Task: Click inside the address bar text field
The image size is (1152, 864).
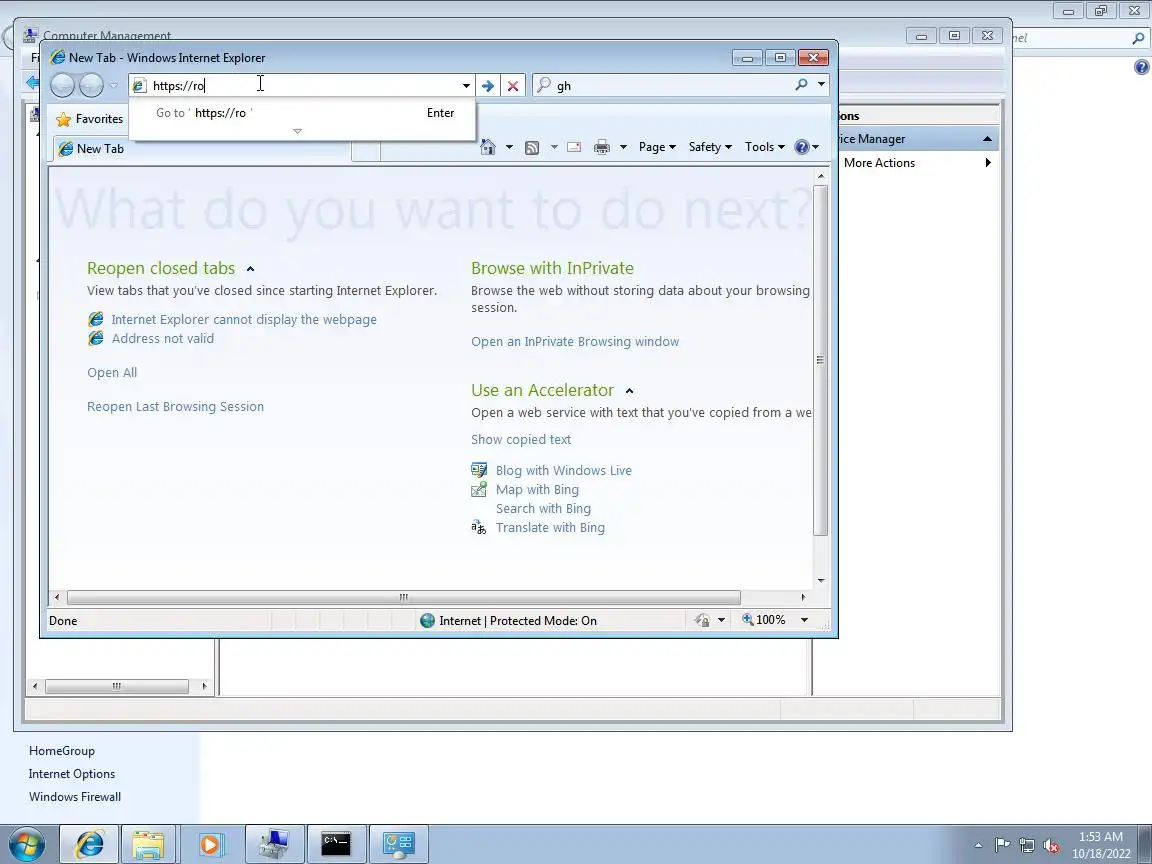Action: coord(303,86)
